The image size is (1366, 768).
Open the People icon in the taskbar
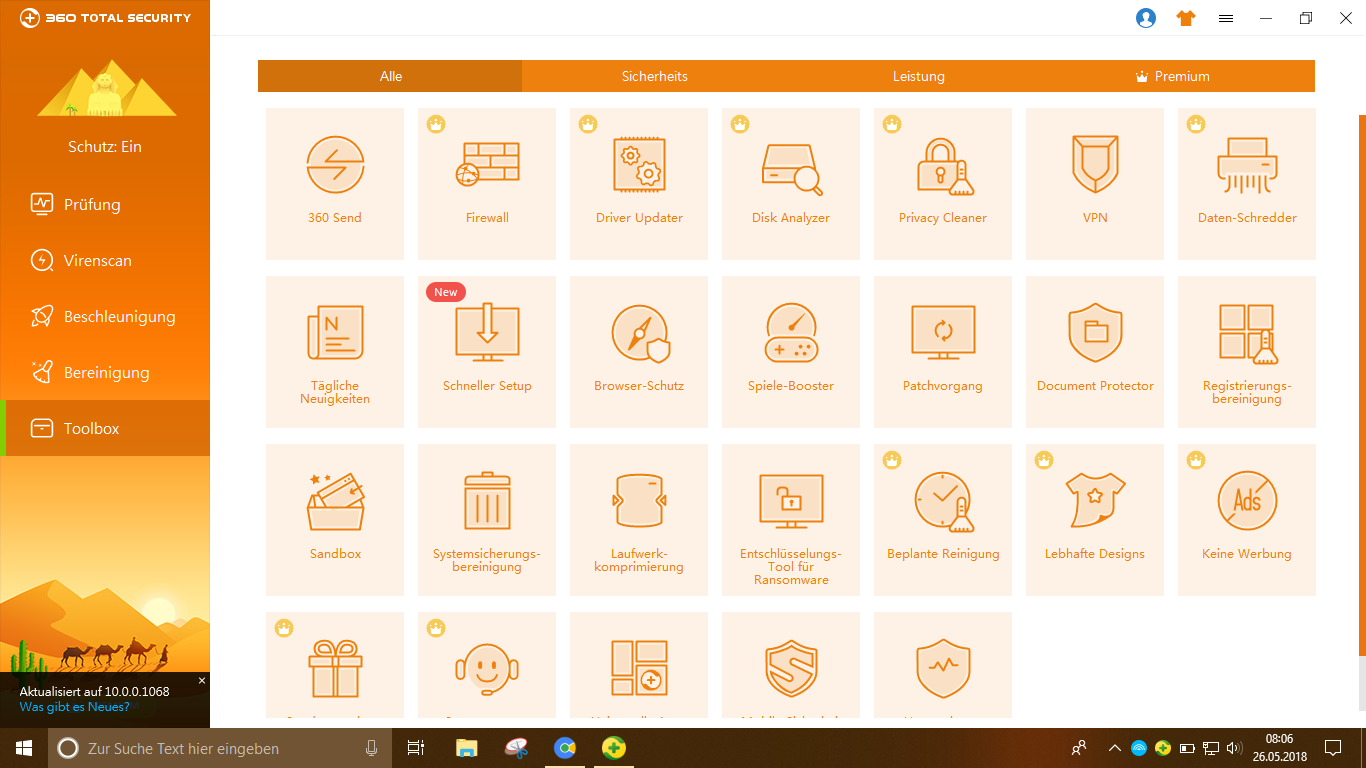pyautogui.click(x=1079, y=748)
